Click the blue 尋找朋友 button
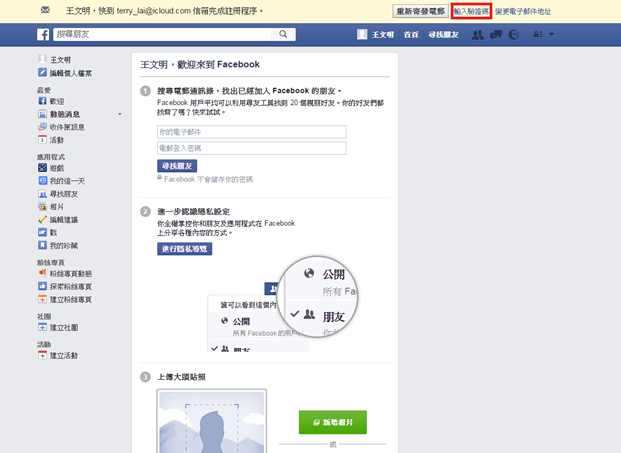Screen dimensions: 621x453 click(x=177, y=166)
